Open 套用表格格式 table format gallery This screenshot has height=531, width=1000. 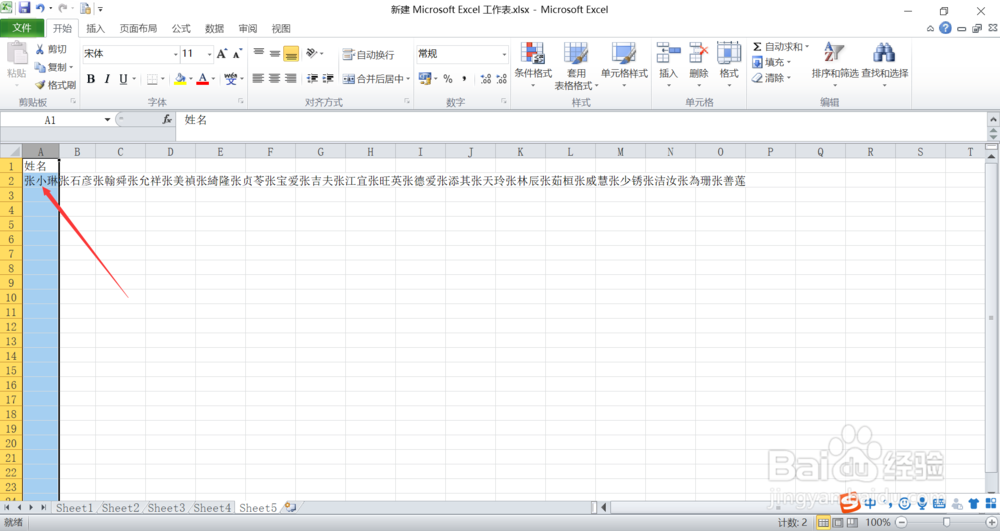(x=576, y=66)
